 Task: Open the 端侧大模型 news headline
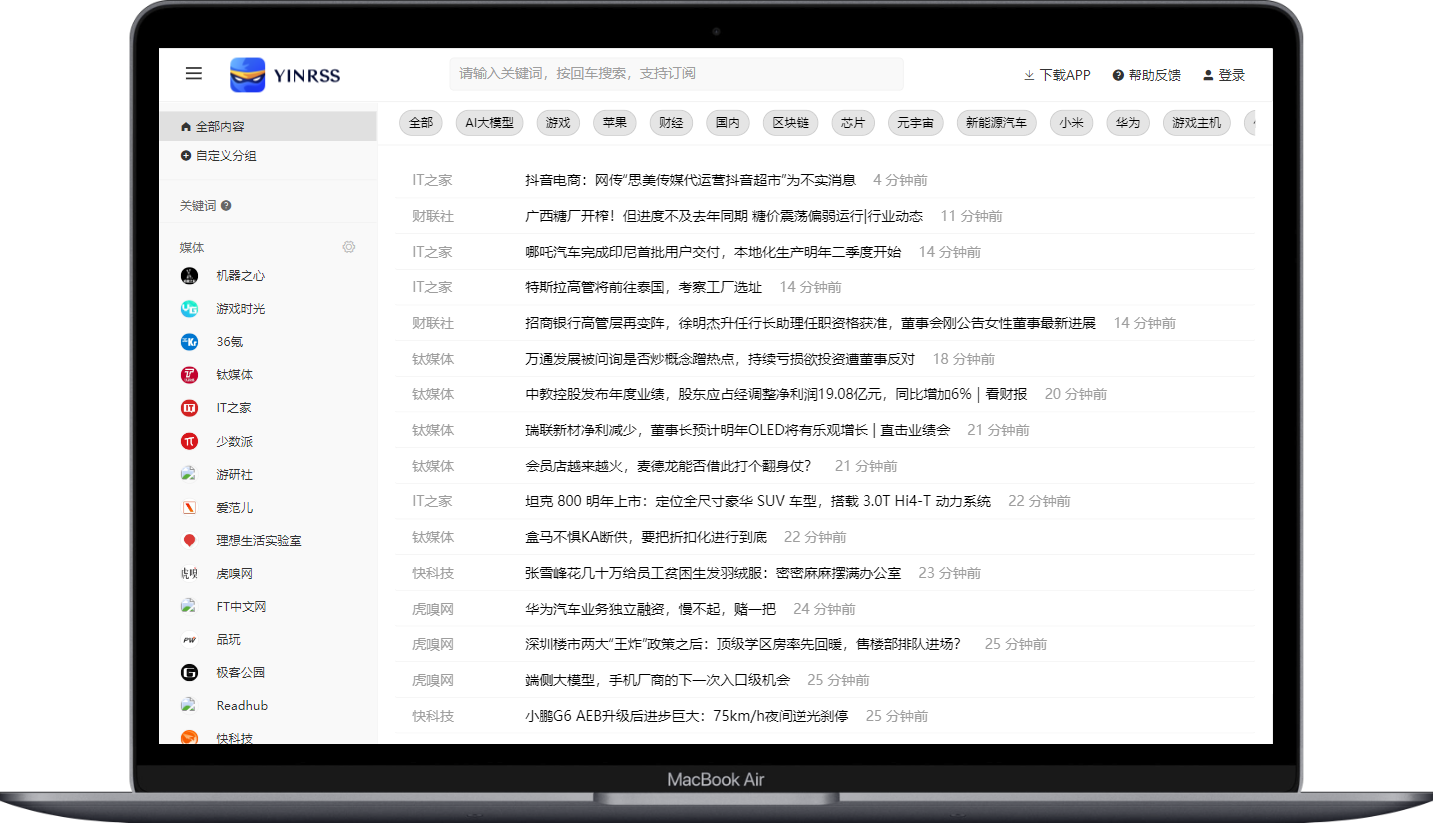pyautogui.click(x=658, y=680)
